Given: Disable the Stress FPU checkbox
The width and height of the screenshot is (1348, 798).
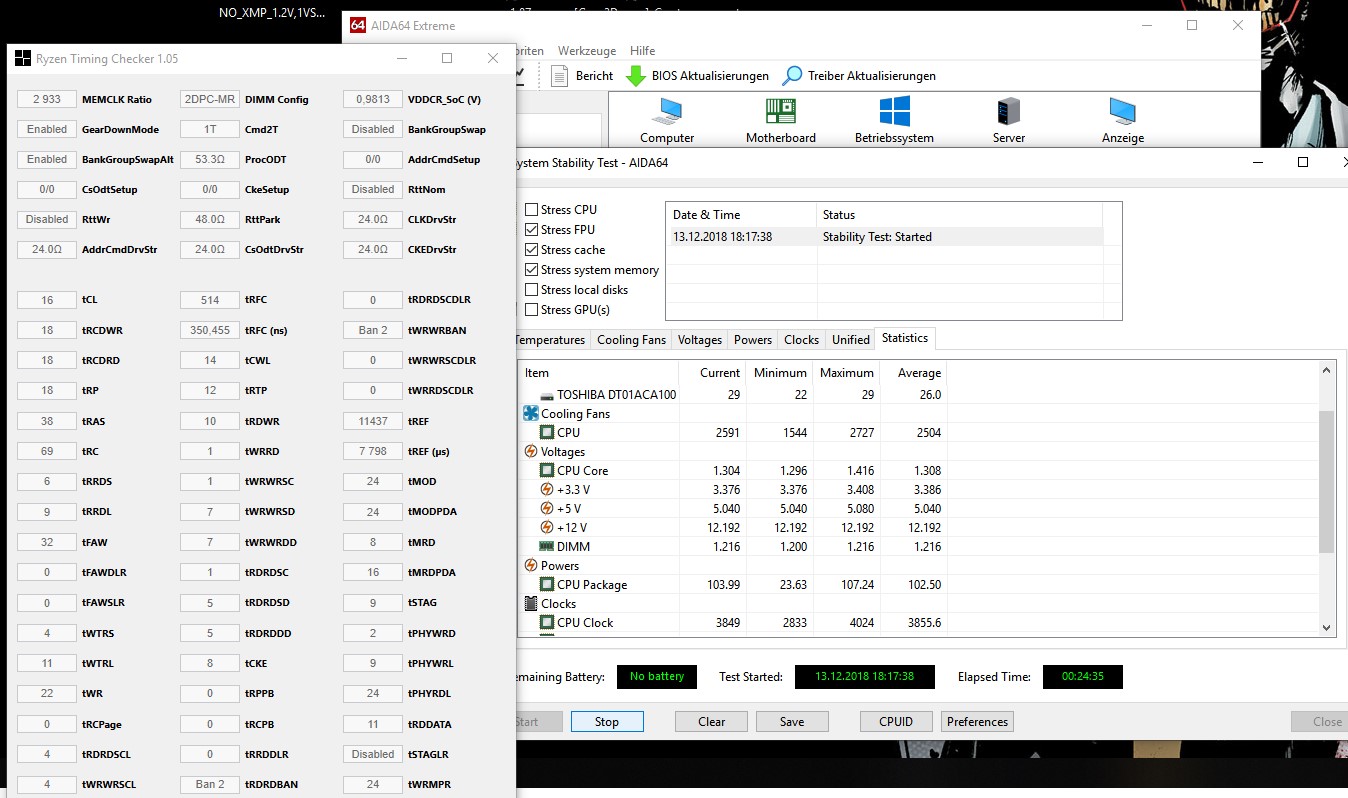Looking at the screenshot, I should tap(531, 230).
